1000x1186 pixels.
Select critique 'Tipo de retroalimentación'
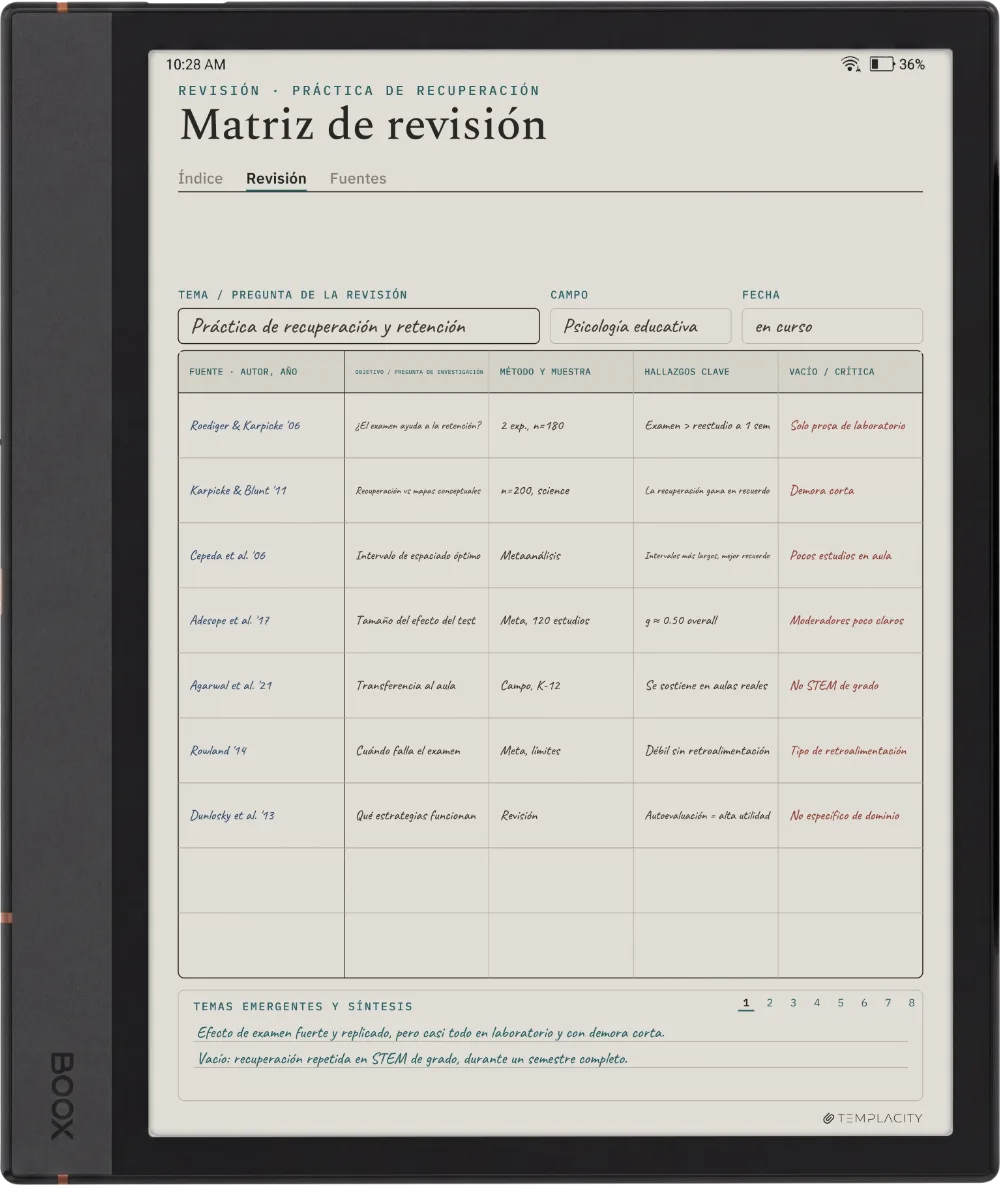[x=849, y=751]
